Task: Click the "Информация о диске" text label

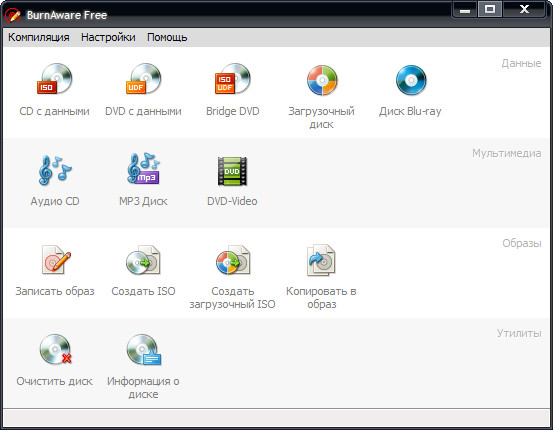Action: 143,388
